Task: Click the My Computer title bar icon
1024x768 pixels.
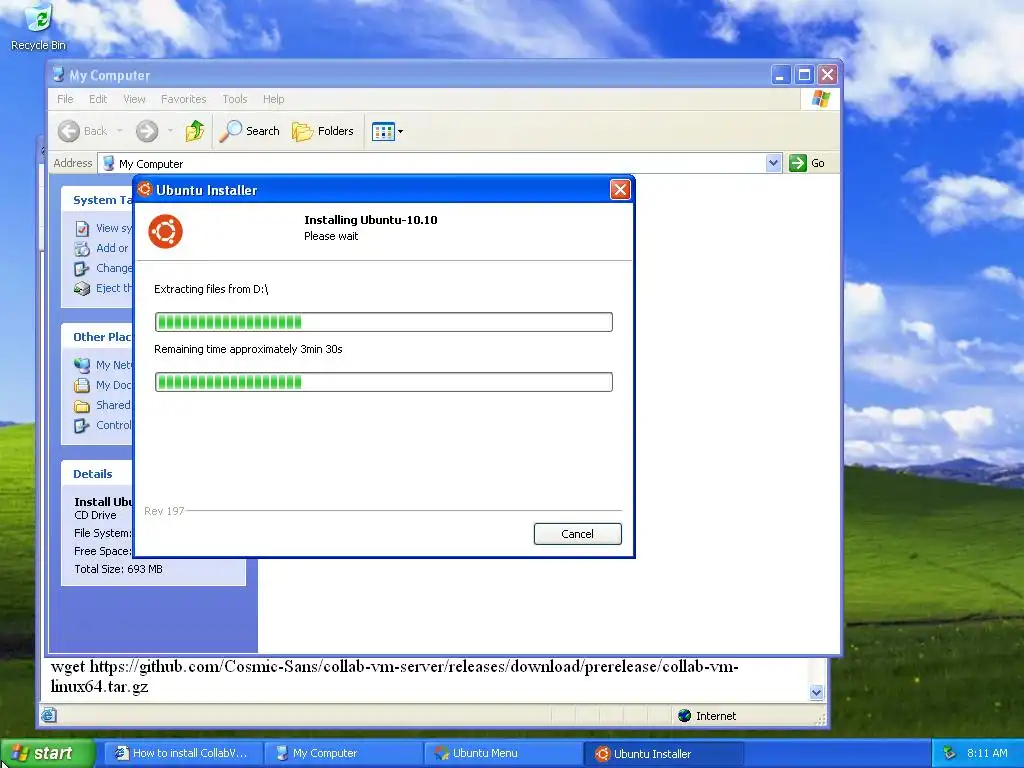Action: 59,74
